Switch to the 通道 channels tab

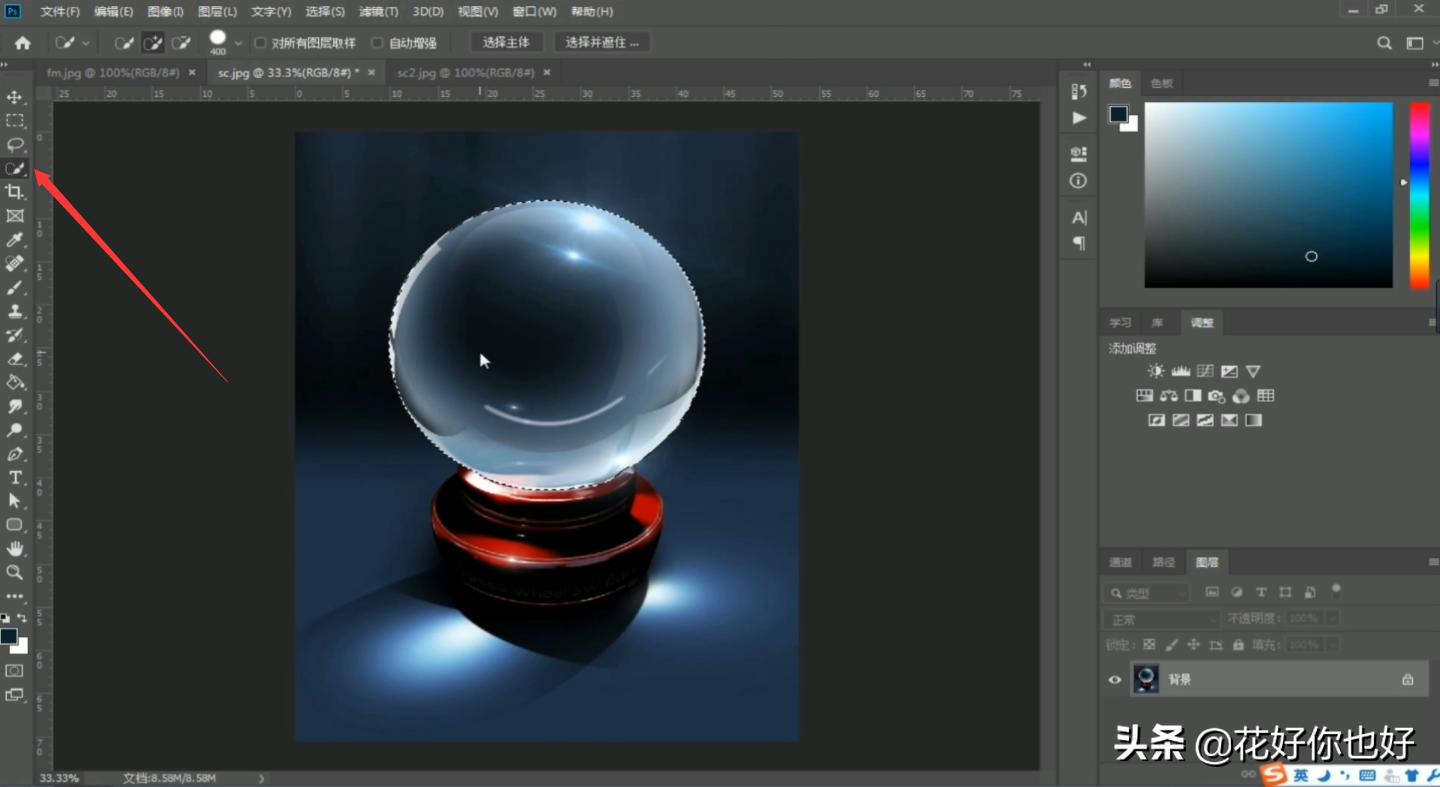coord(1119,561)
